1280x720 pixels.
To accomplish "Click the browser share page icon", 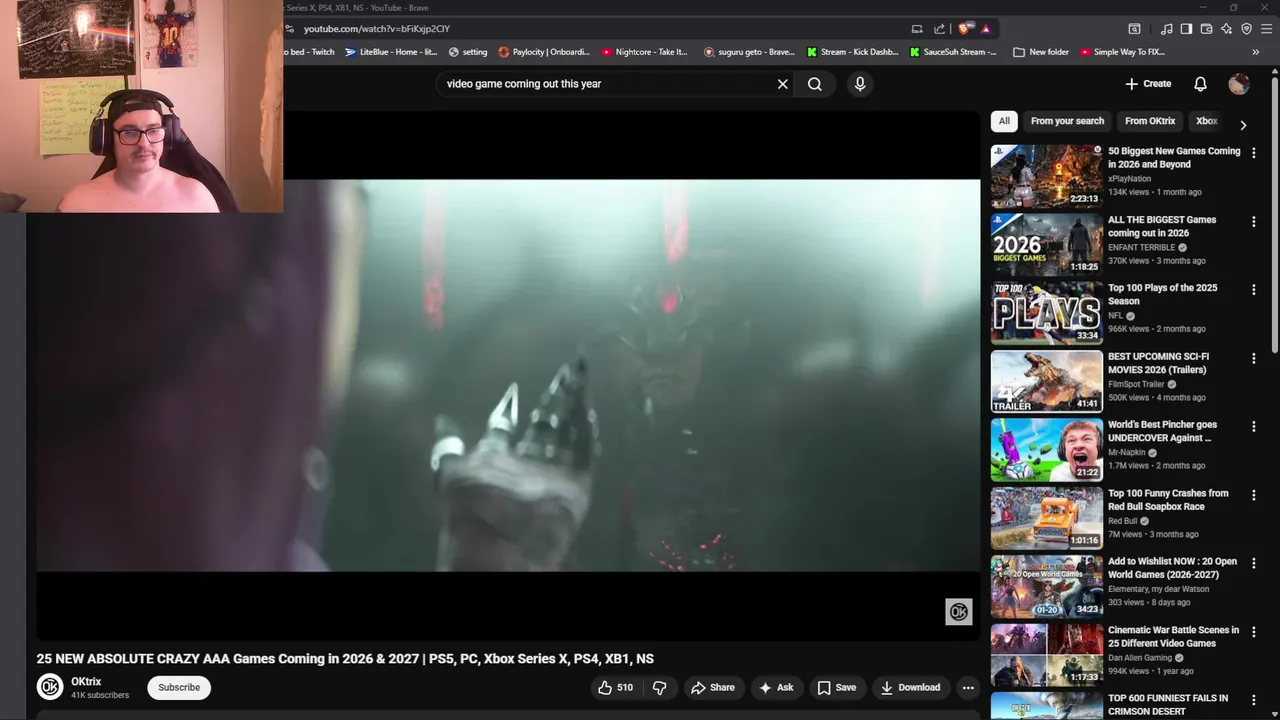I will [x=939, y=29].
